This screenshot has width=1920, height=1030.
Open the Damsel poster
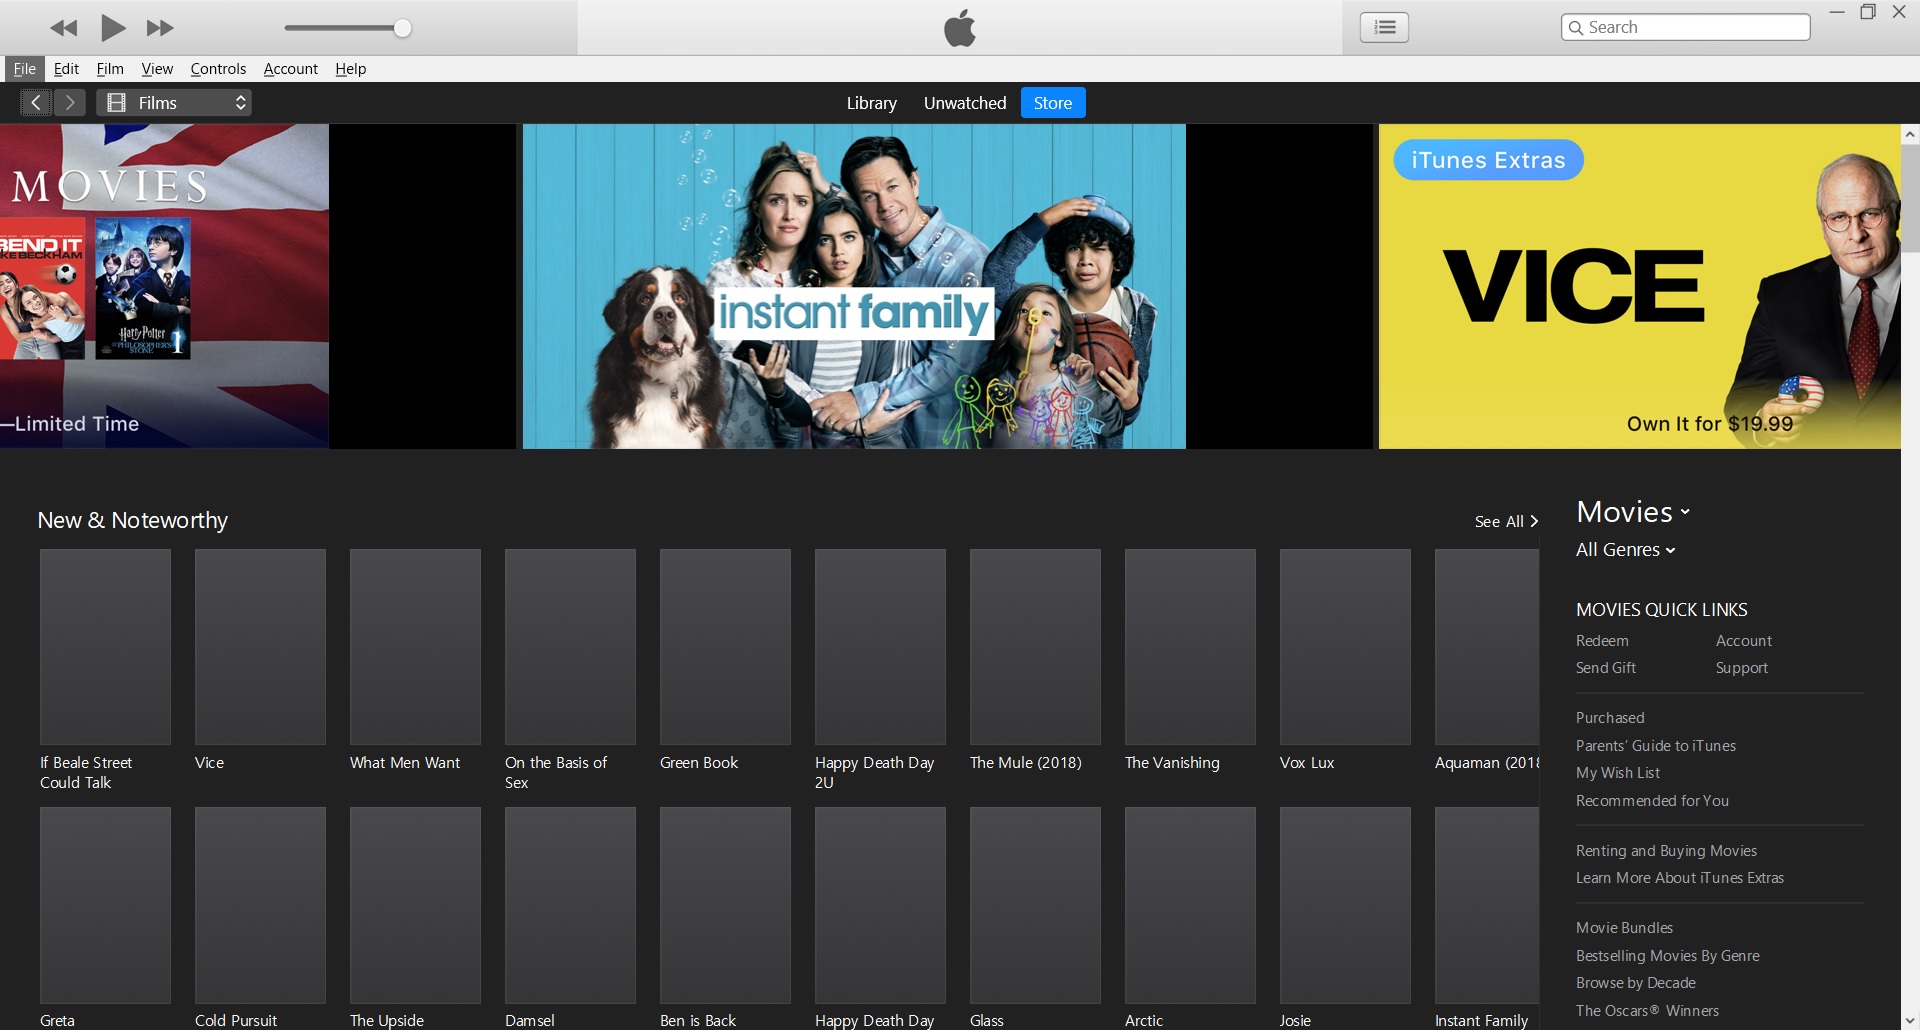(570, 905)
